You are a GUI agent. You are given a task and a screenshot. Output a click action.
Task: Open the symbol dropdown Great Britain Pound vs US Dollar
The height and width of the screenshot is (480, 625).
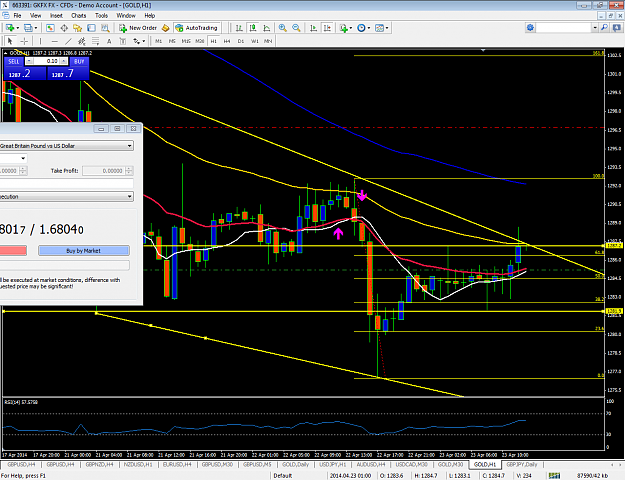tap(66, 146)
